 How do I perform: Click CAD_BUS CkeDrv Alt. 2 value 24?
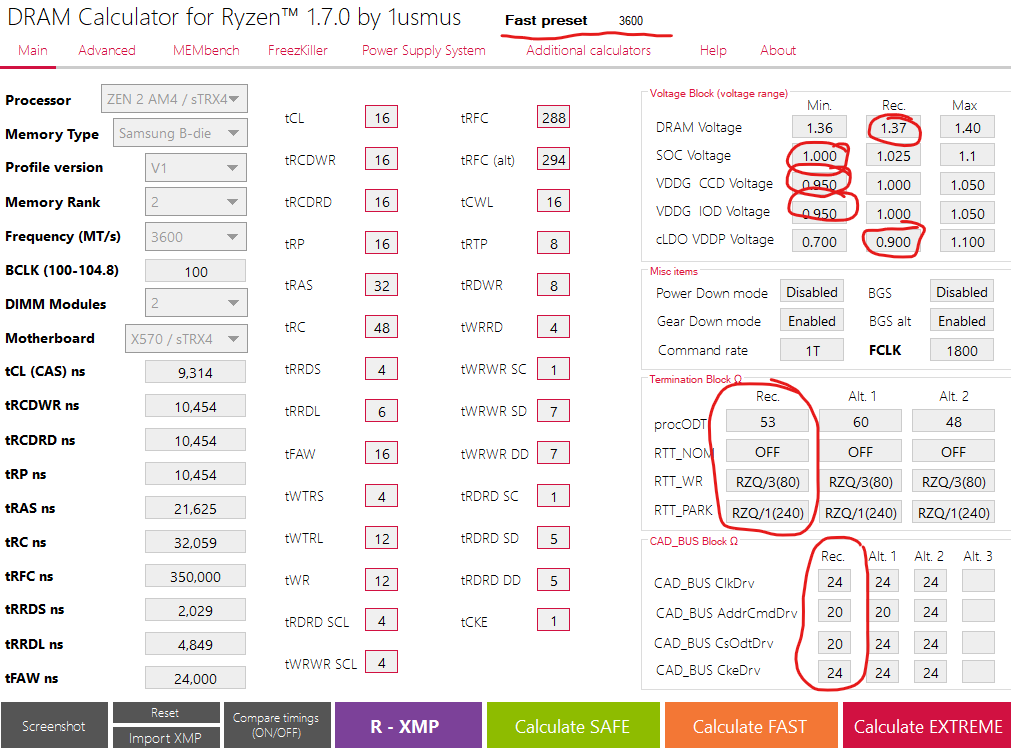(x=930, y=673)
